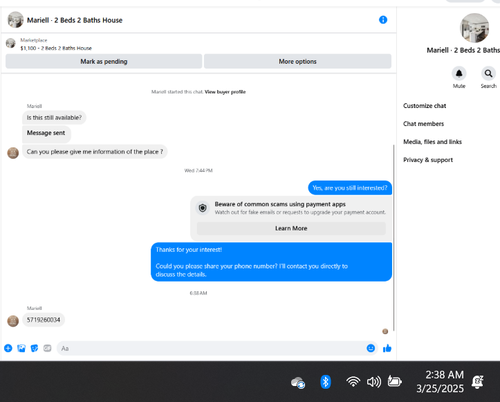Viewport: 500px width, 402px height.
Task: Click 'Can you please give me information' message
Action: (95, 152)
